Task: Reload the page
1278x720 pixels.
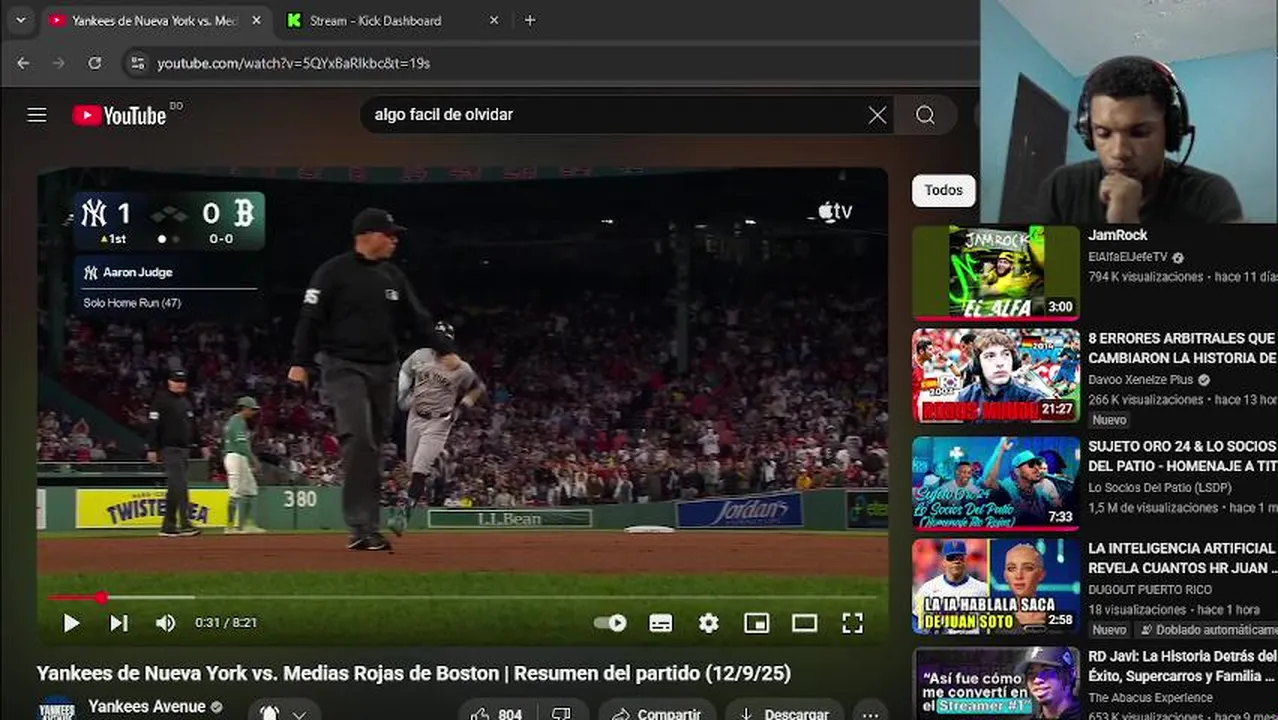Action: pos(94,63)
